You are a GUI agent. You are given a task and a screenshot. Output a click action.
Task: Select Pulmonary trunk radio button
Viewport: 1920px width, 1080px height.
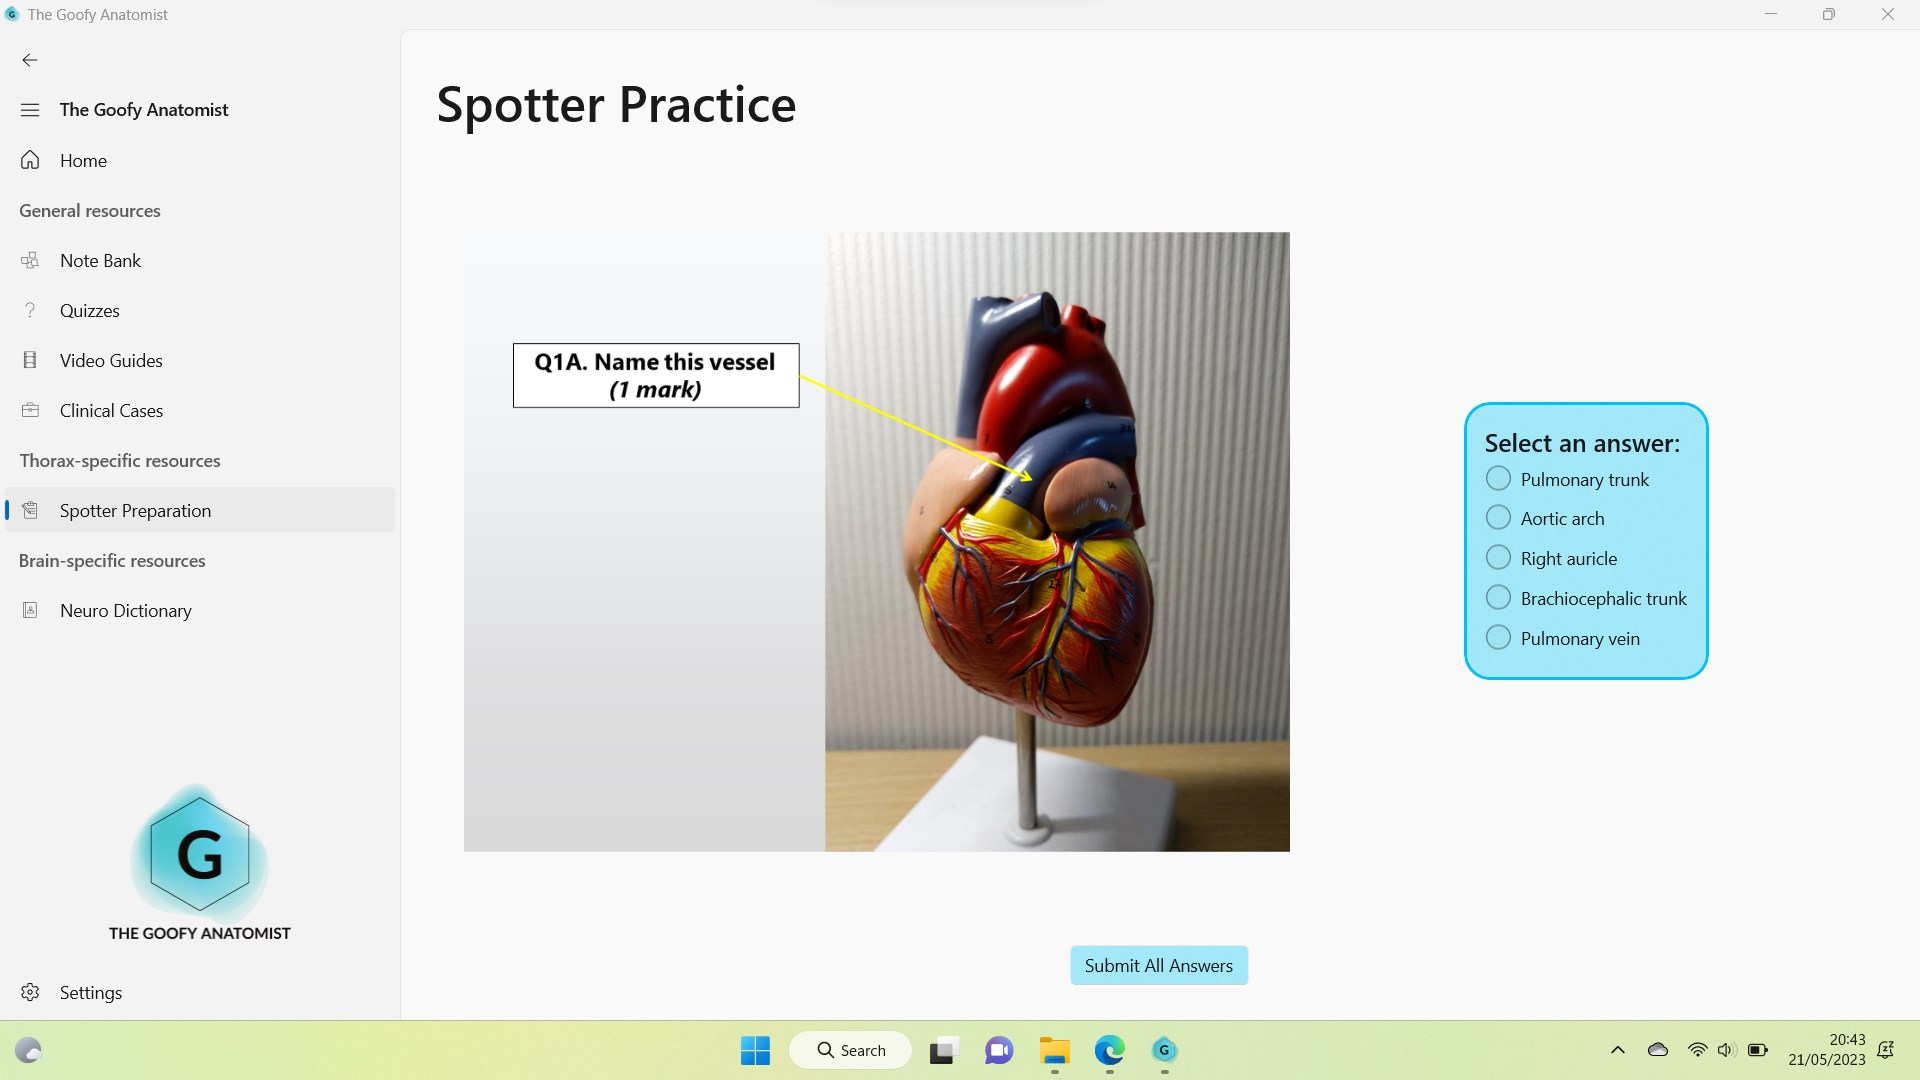pos(1497,477)
